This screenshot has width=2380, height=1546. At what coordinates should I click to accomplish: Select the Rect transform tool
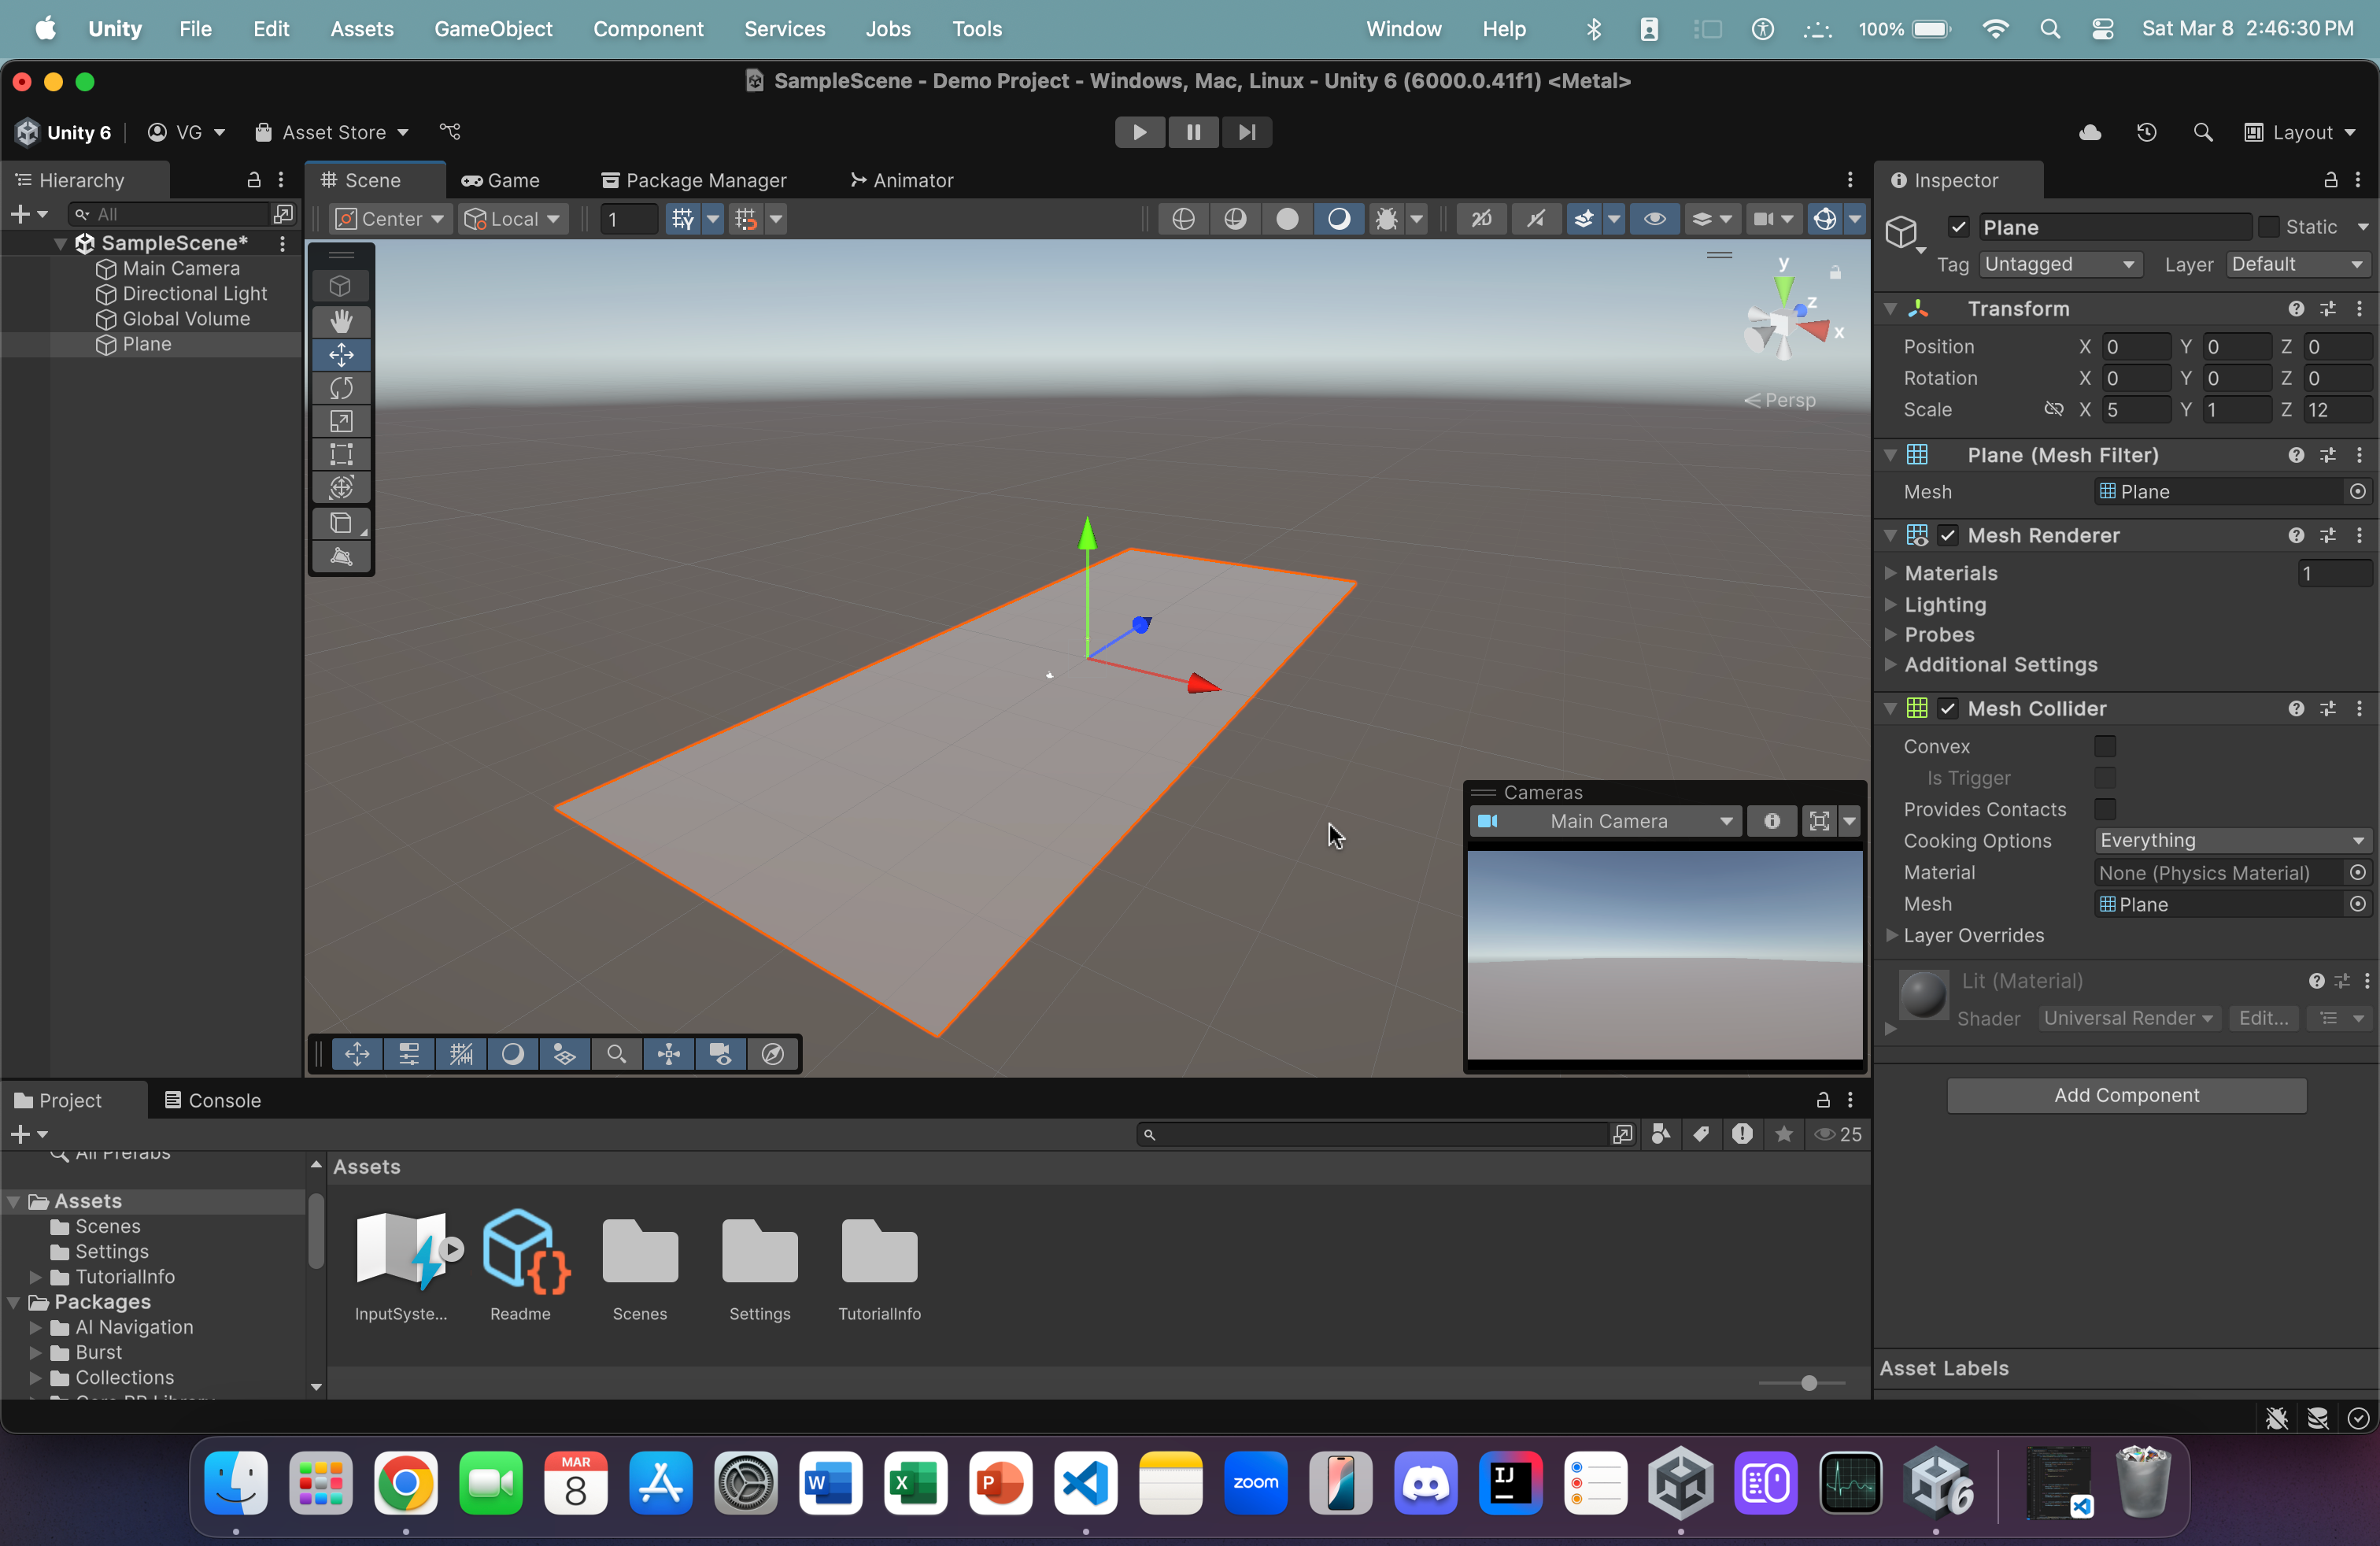click(341, 454)
